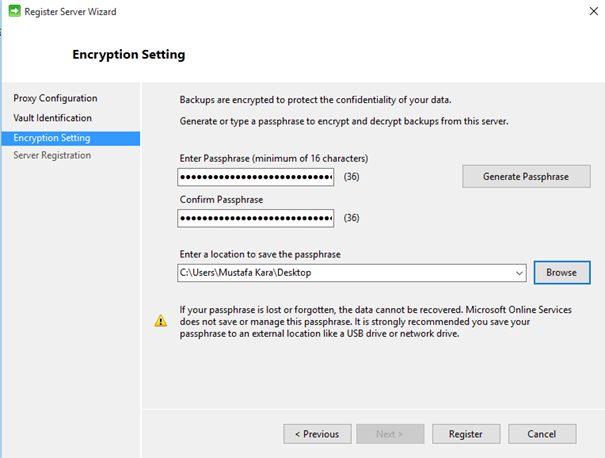Go back with the Previous button

tap(317, 434)
